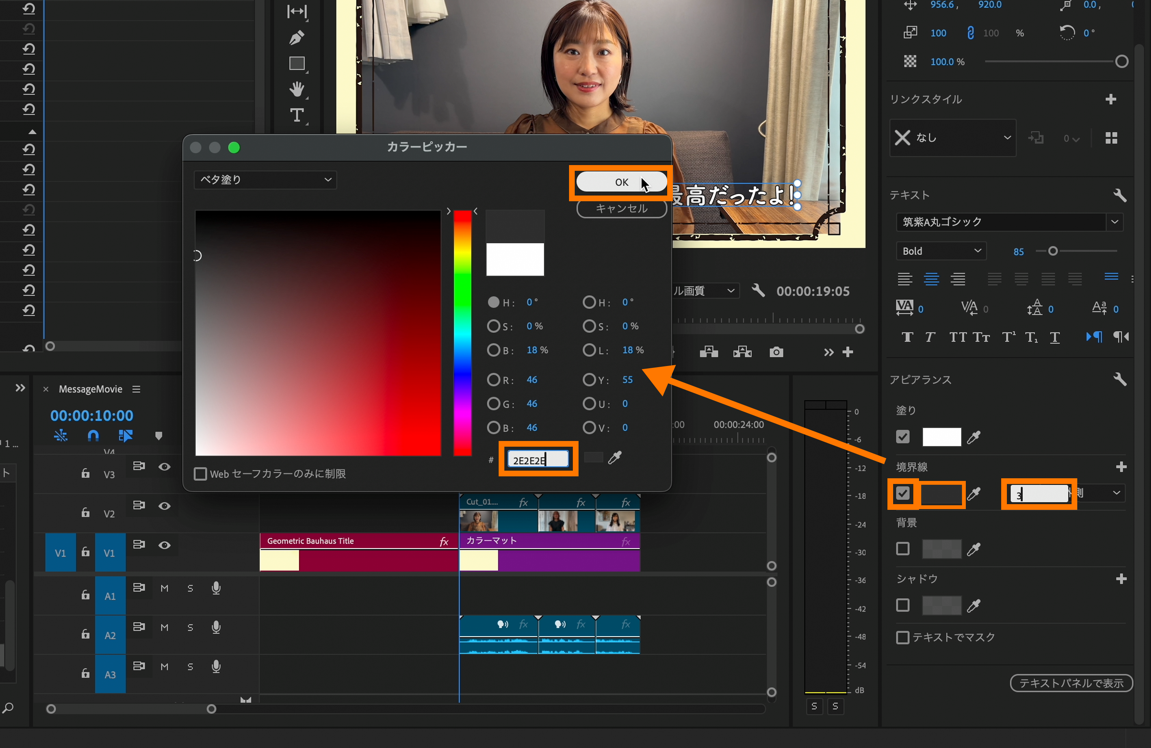Open the Bold font style dropdown
This screenshot has height=748, width=1151.
coord(941,251)
